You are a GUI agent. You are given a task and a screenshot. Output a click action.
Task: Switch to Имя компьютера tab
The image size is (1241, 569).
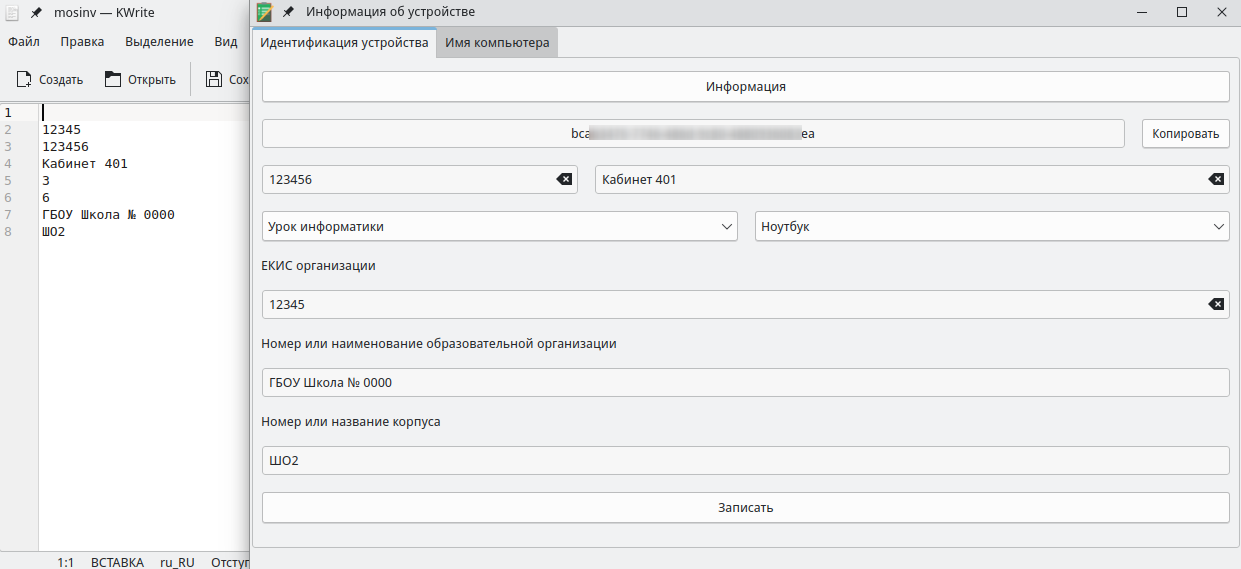pyautogui.click(x=497, y=43)
